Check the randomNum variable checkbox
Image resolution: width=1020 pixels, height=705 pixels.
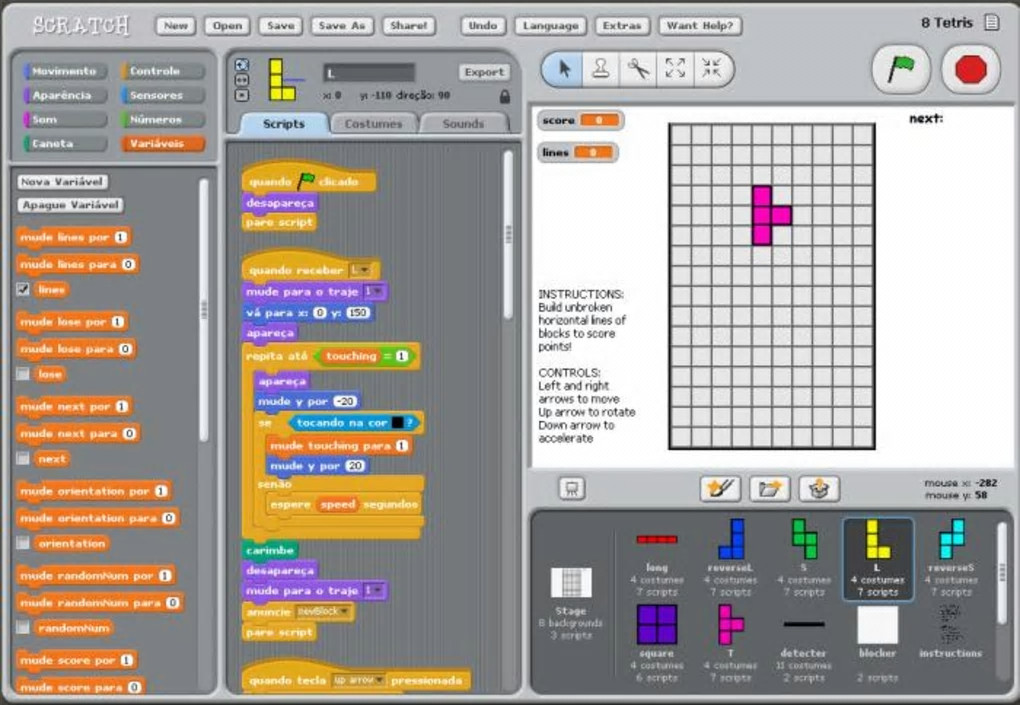(x=23, y=628)
